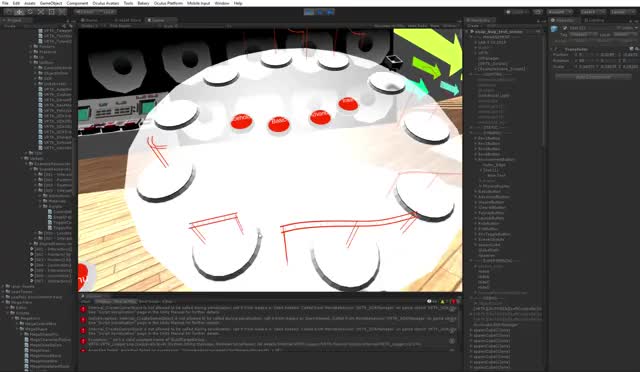The height and width of the screenshot is (372, 640).
Task: Select the Hand tool in toolbar
Action: (8, 12)
